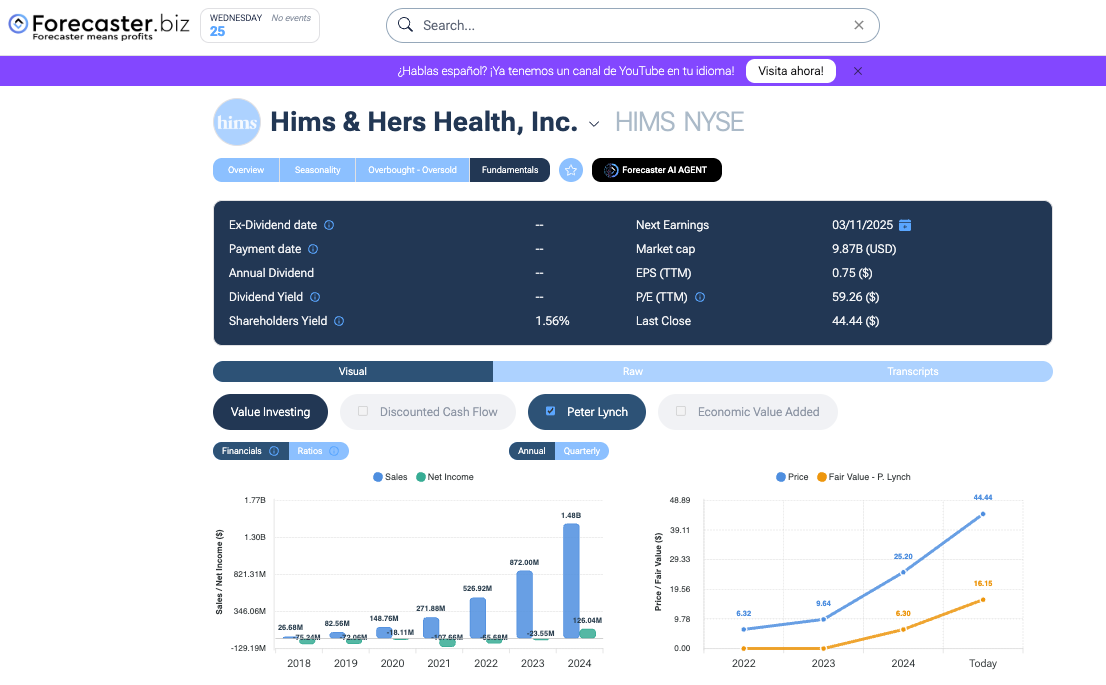Switch to the Raw view
The height and width of the screenshot is (685, 1106).
[x=633, y=371]
